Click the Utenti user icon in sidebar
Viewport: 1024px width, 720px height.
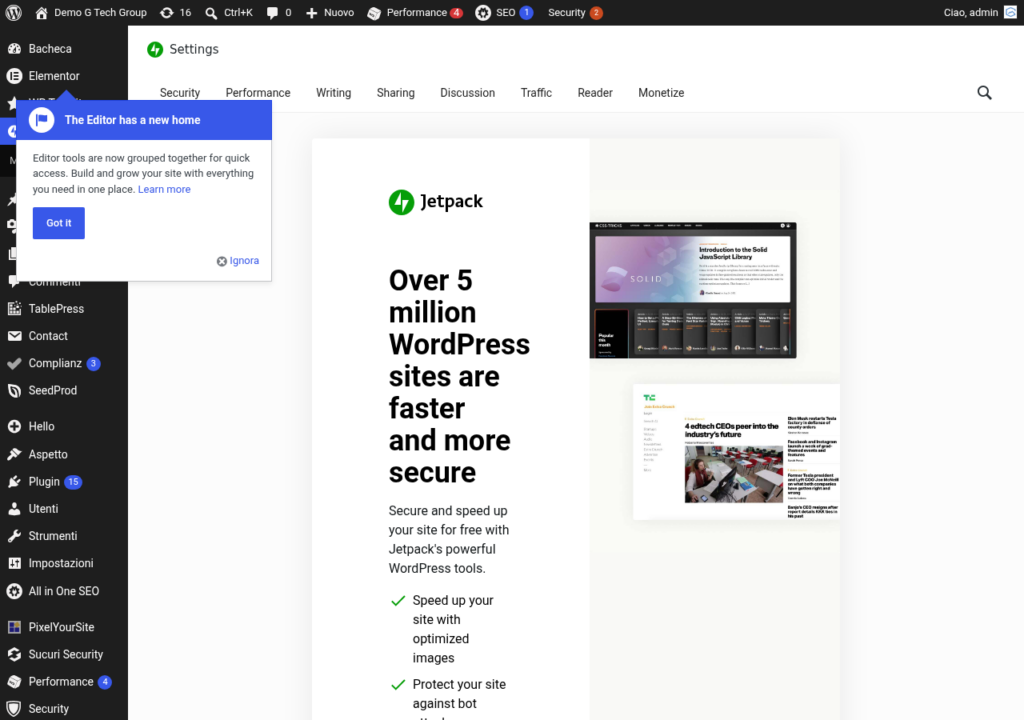tap(14, 509)
